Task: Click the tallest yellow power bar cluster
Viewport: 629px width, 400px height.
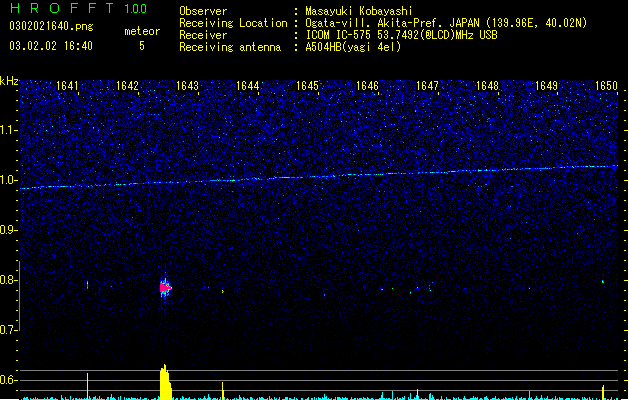Action: pos(166,382)
